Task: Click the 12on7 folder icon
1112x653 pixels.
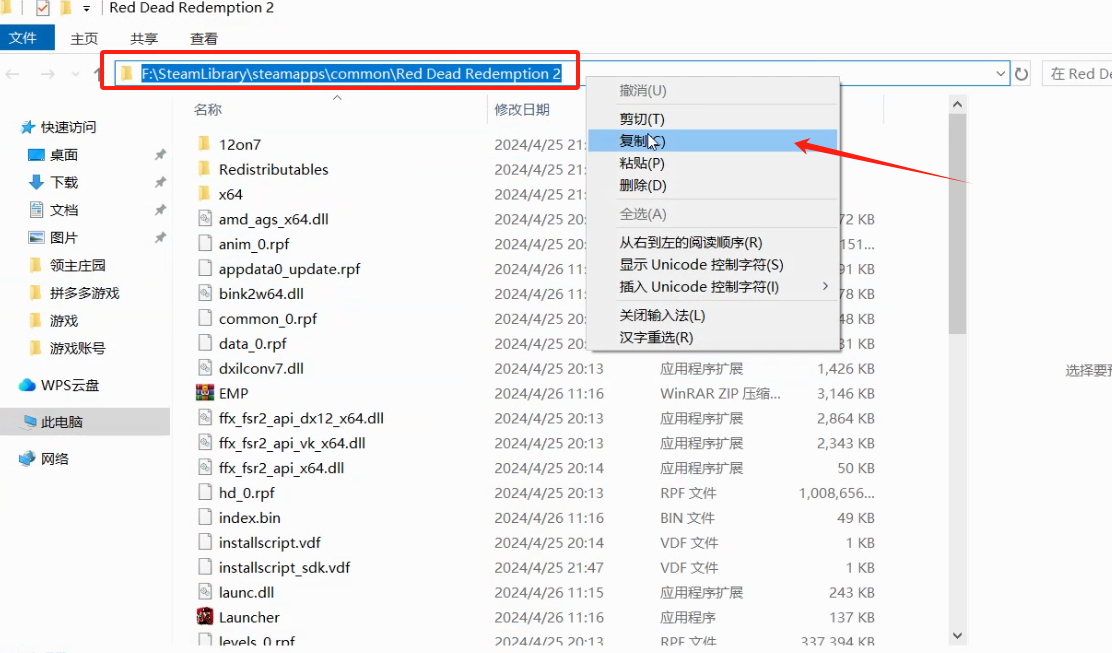Action: point(204,144)
